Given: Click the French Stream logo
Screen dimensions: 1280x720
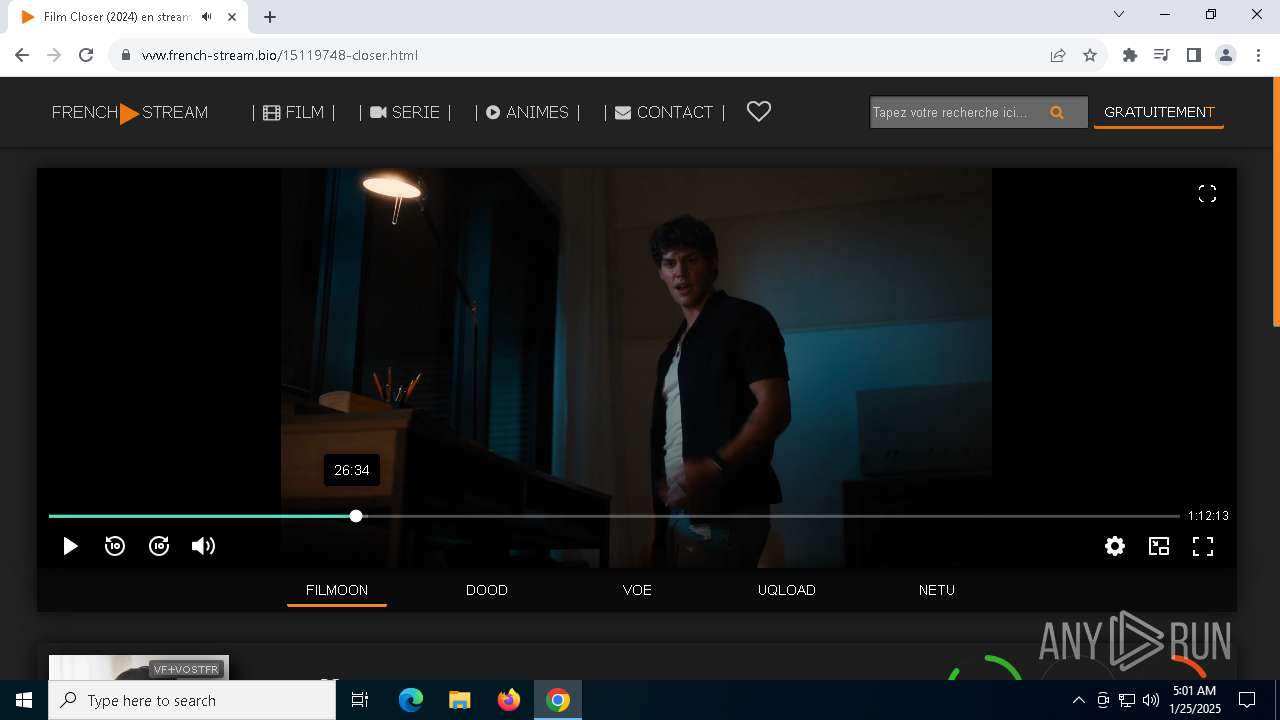Looking at the screenshot, I should [130, 112].
